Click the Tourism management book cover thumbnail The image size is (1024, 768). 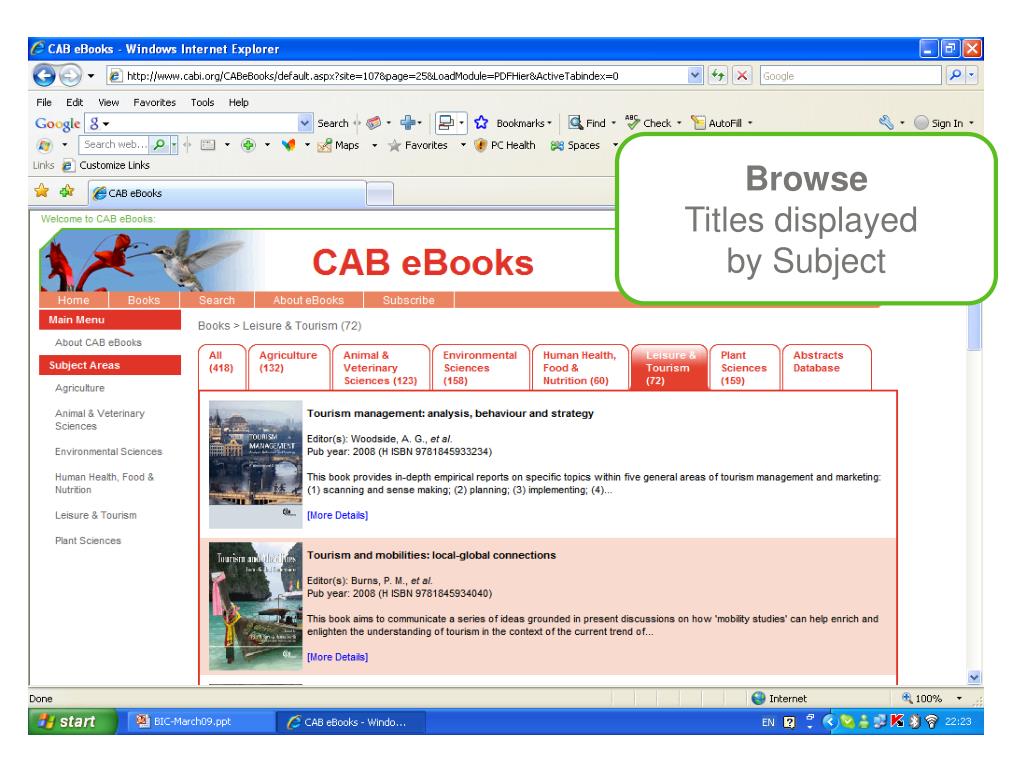pos(255,464)
